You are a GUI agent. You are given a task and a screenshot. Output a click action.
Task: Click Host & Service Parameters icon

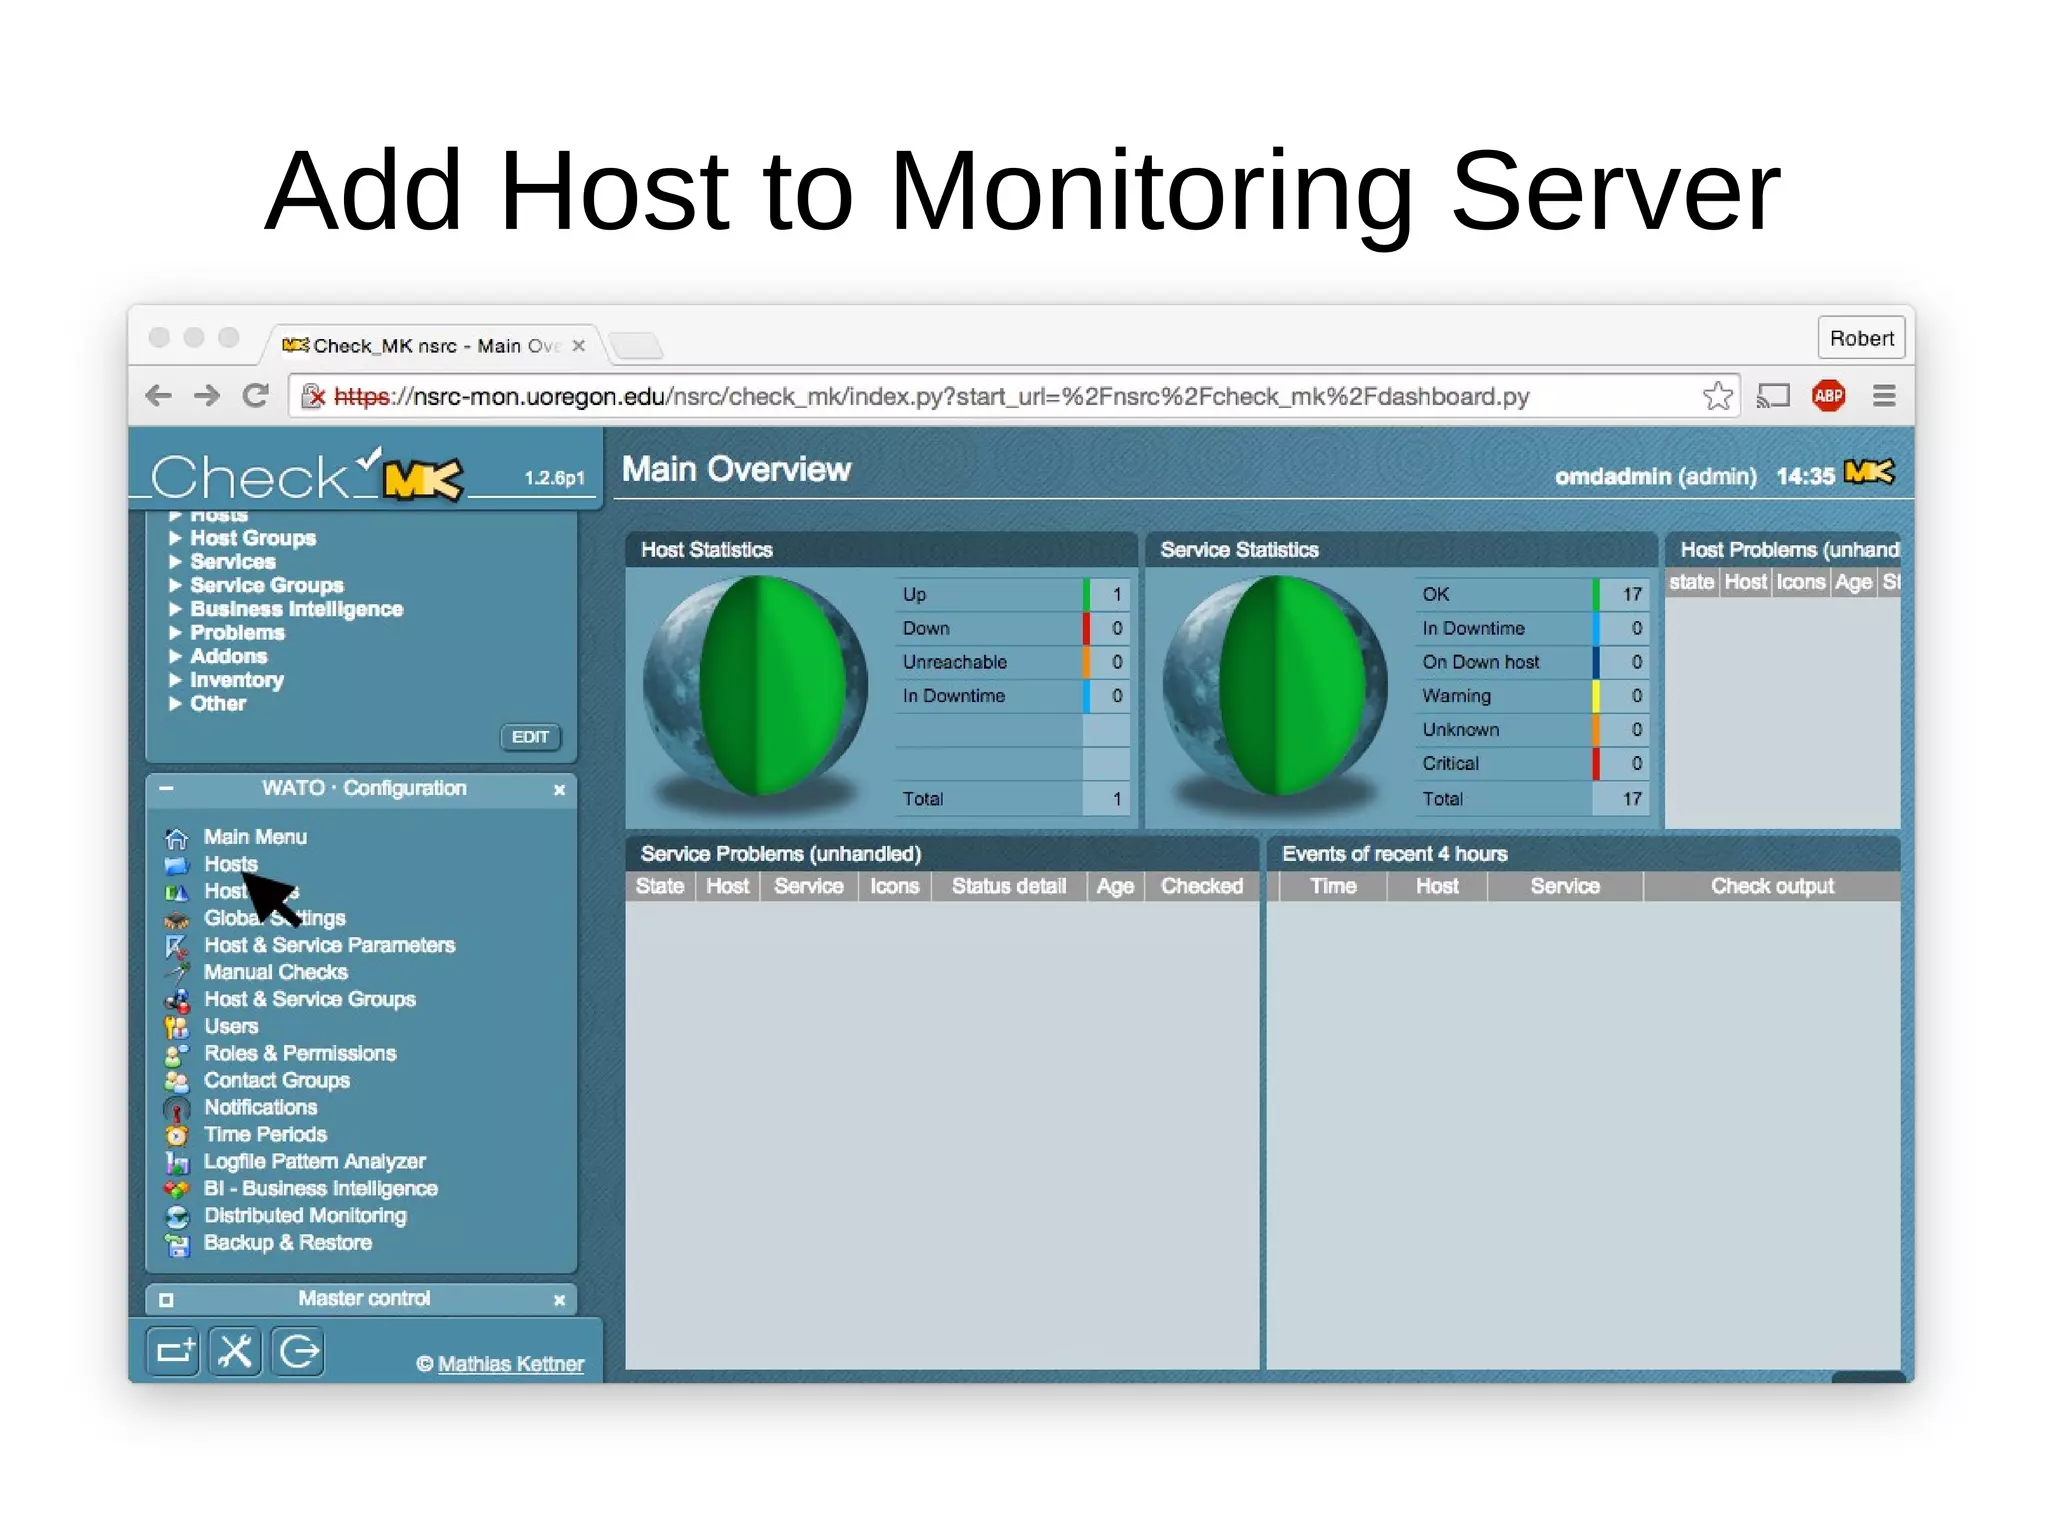177,946
